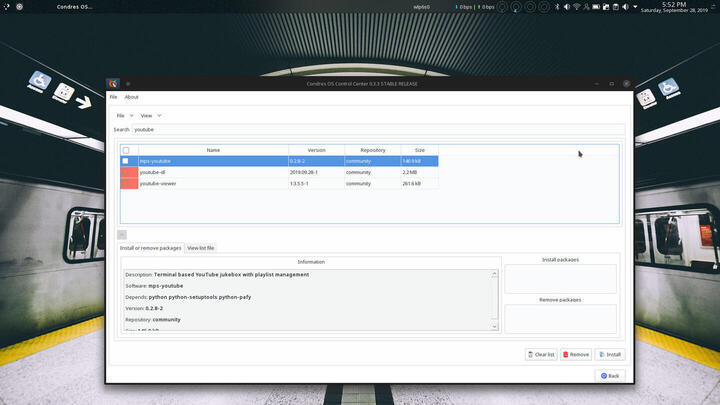The image size is (720, 405).
Task: Click the Condres Control Center app icon in title bar
Action: 113,84
